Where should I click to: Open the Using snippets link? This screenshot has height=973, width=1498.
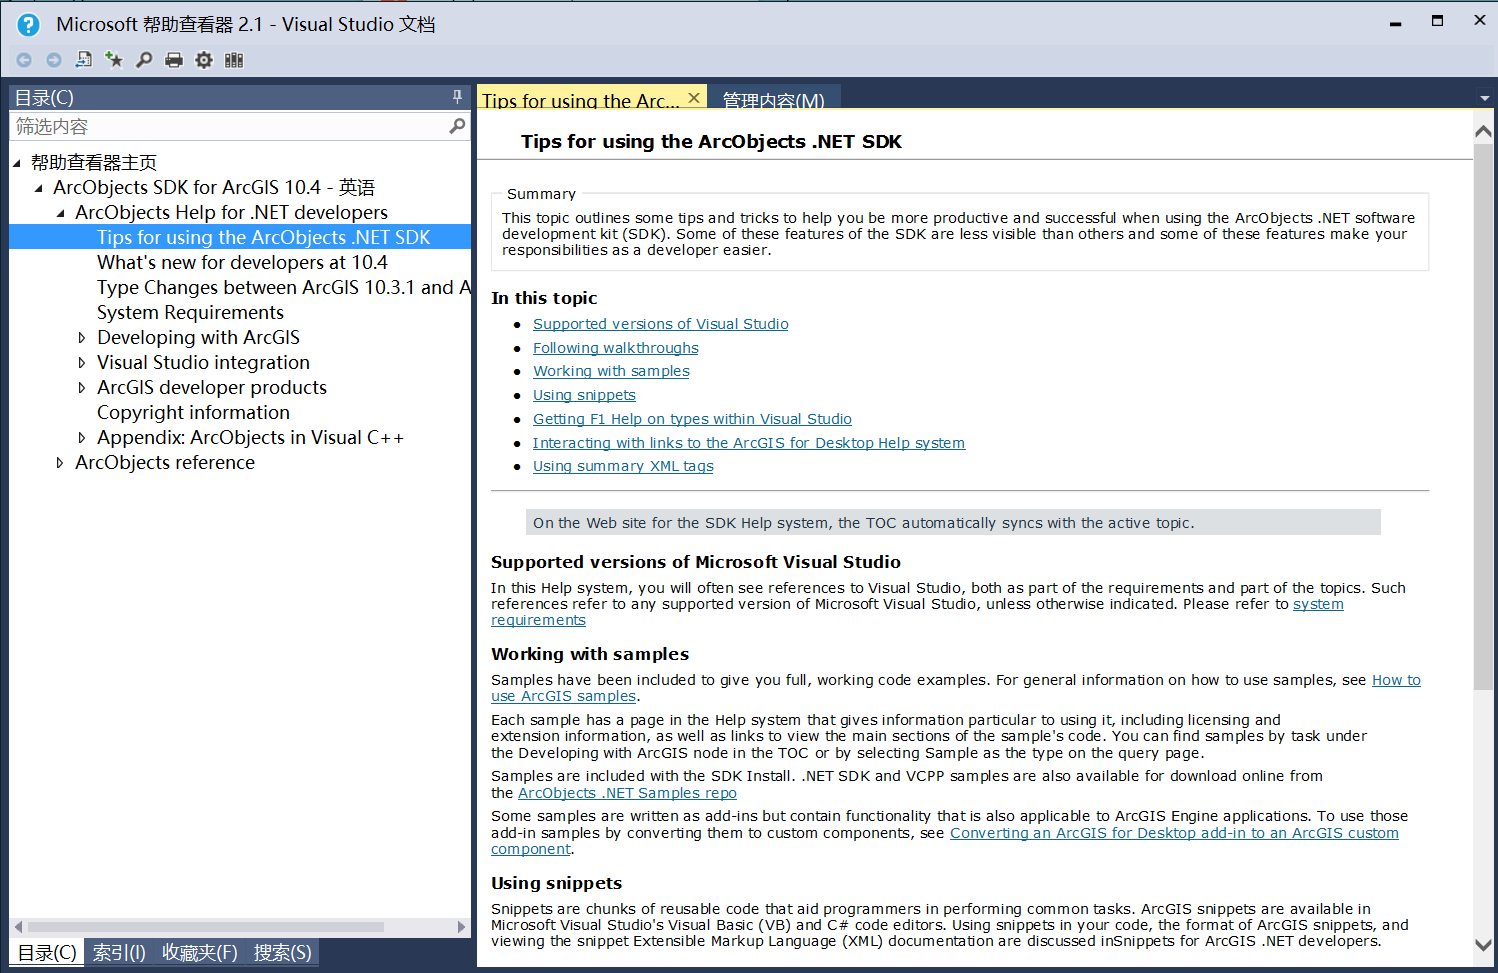pyautogui.click(x=584, y=395)
